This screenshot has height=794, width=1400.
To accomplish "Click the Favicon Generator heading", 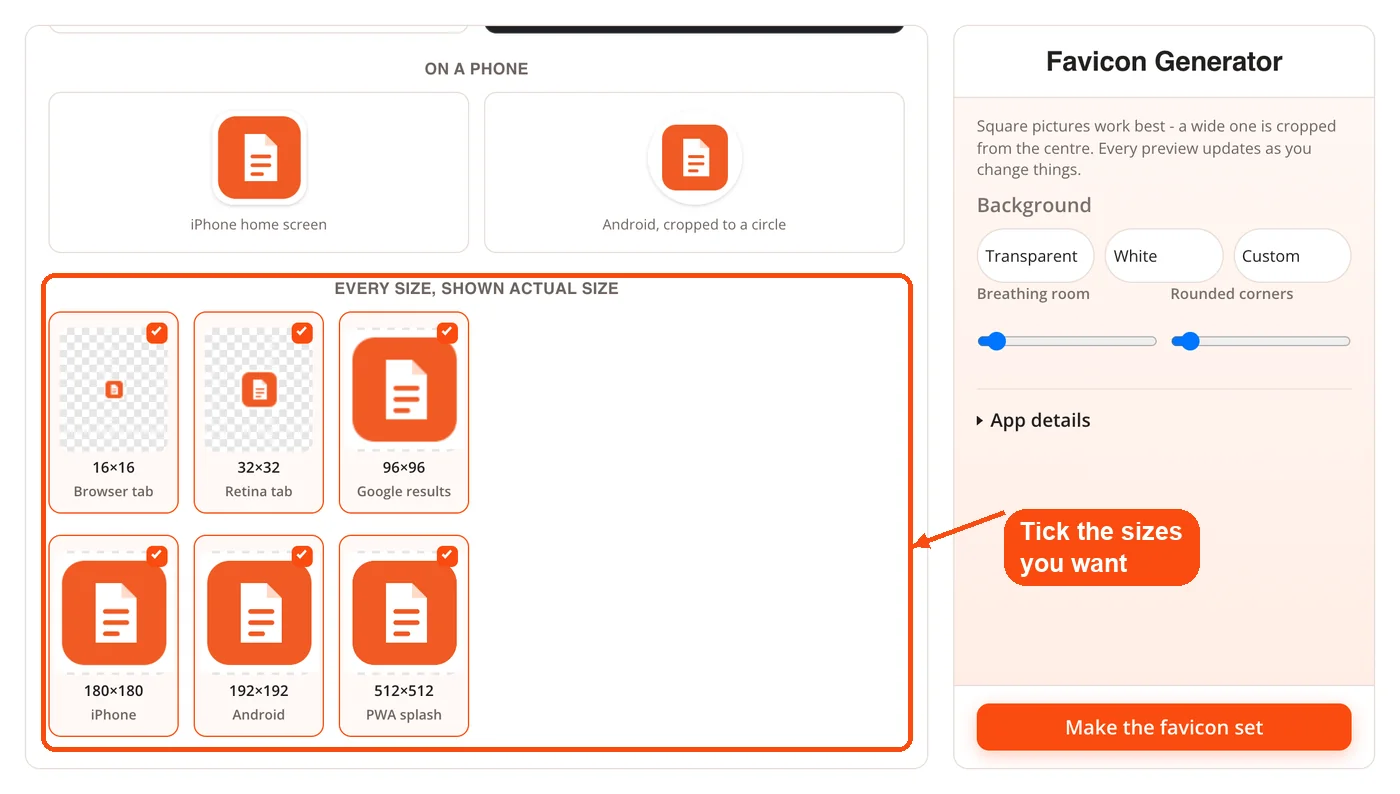I will click(1164, 61).
